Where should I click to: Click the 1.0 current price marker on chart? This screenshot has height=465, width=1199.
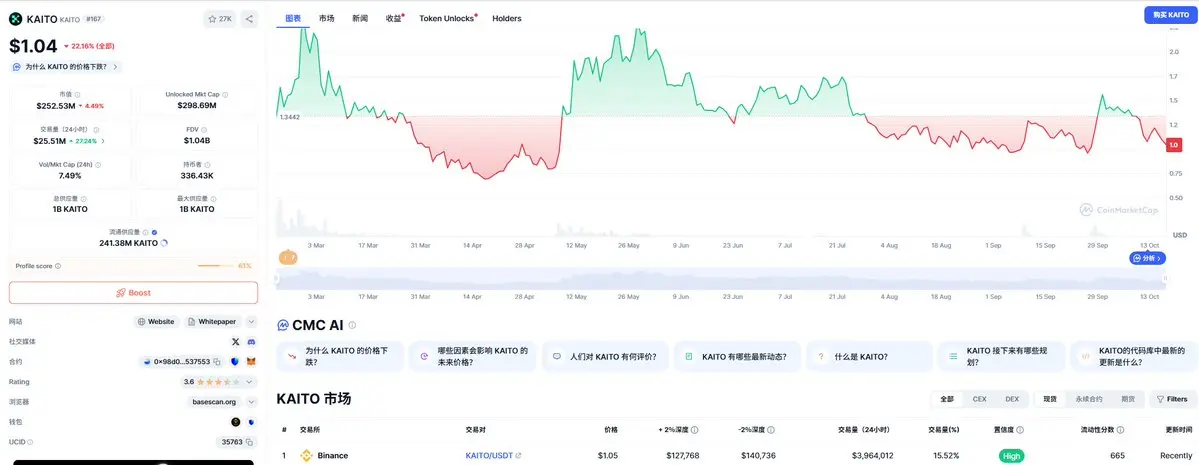click(x=1175, y=145)
